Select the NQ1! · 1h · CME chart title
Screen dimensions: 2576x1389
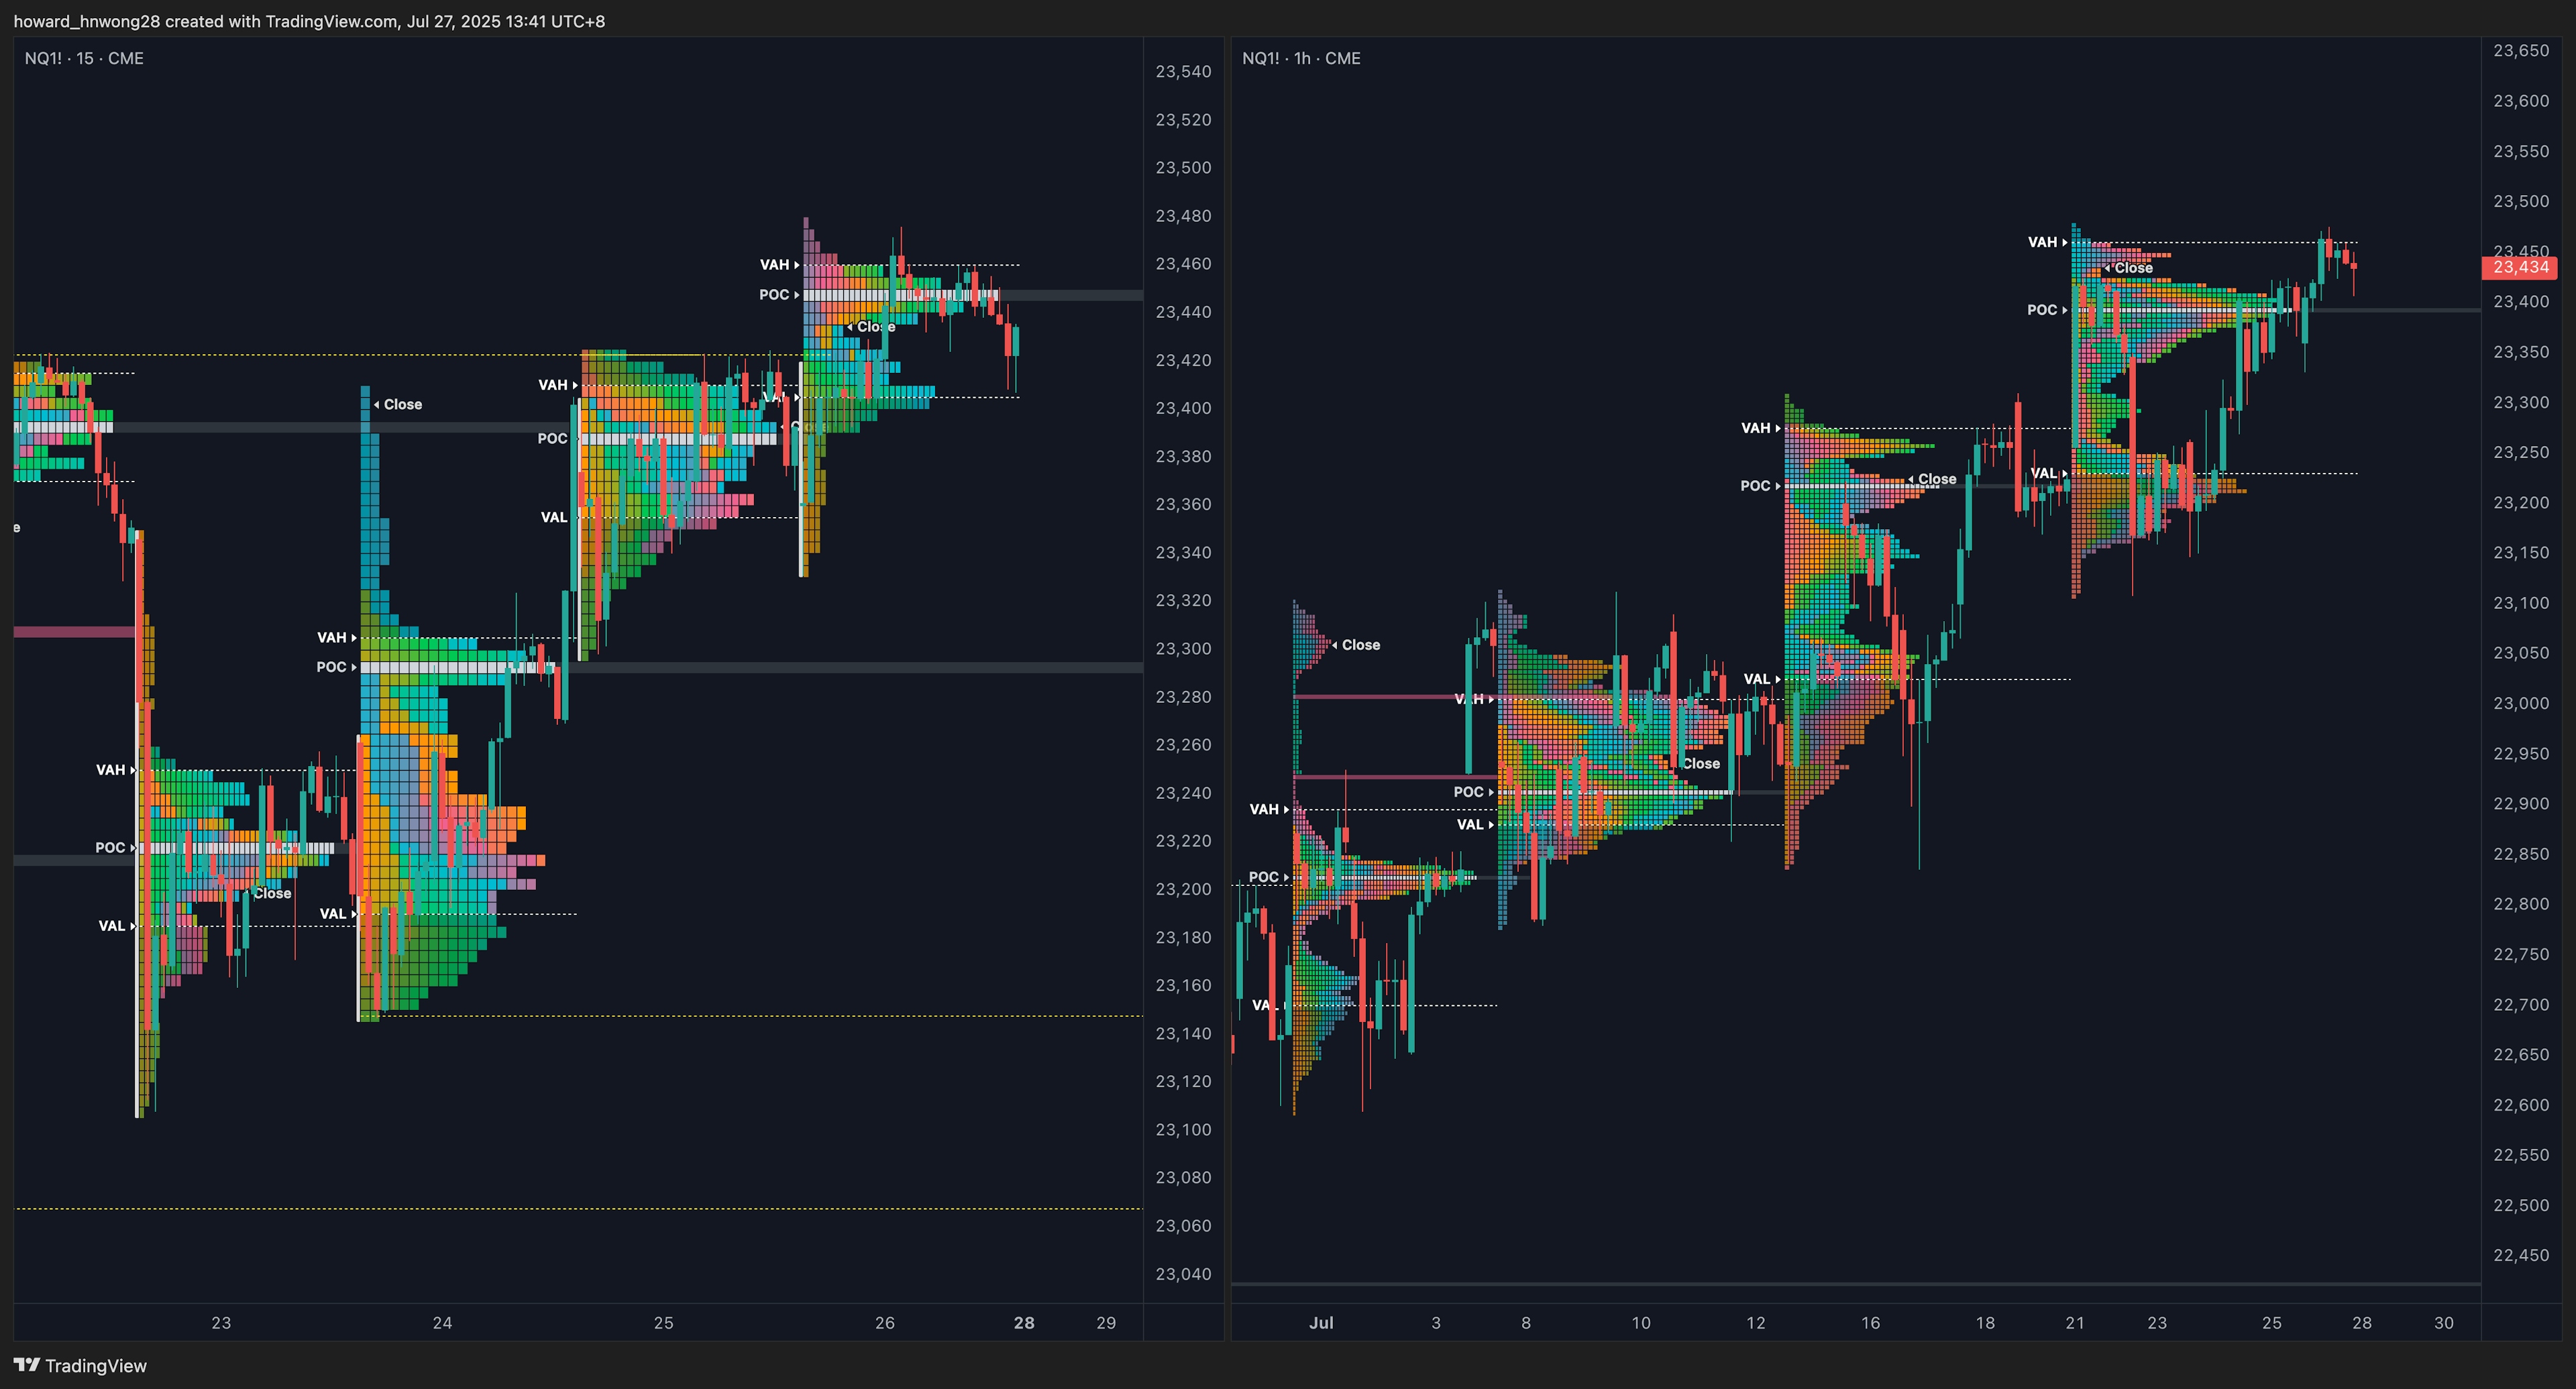[x=1301, y=58]
